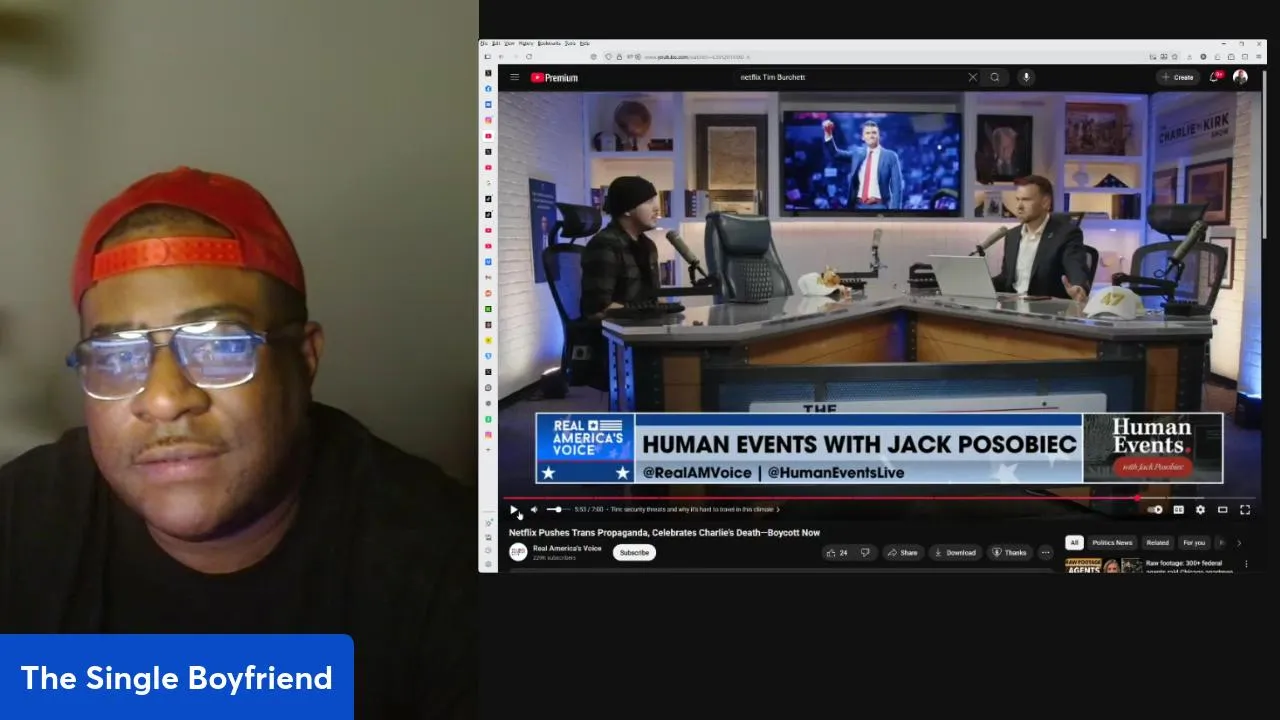Like the video (24 likes)
The height and width of the screenshot is (720, 1280).
837,552
